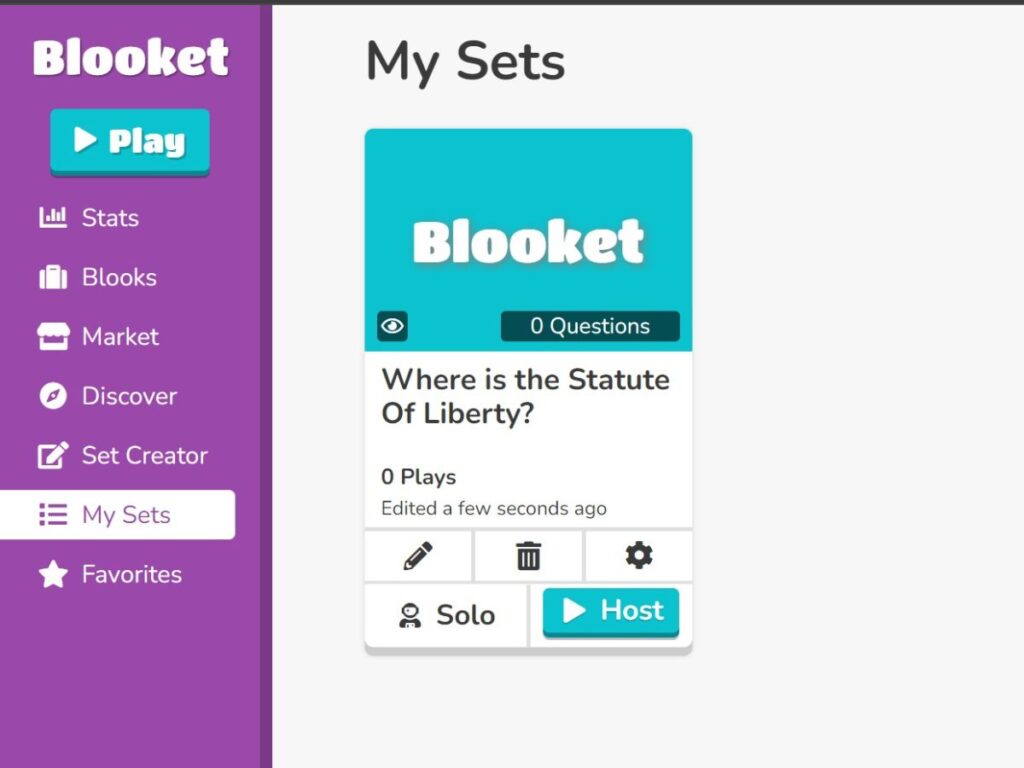Select the Blooks briefcase icon
This screenshot has width=1024, height=768.
52,277
